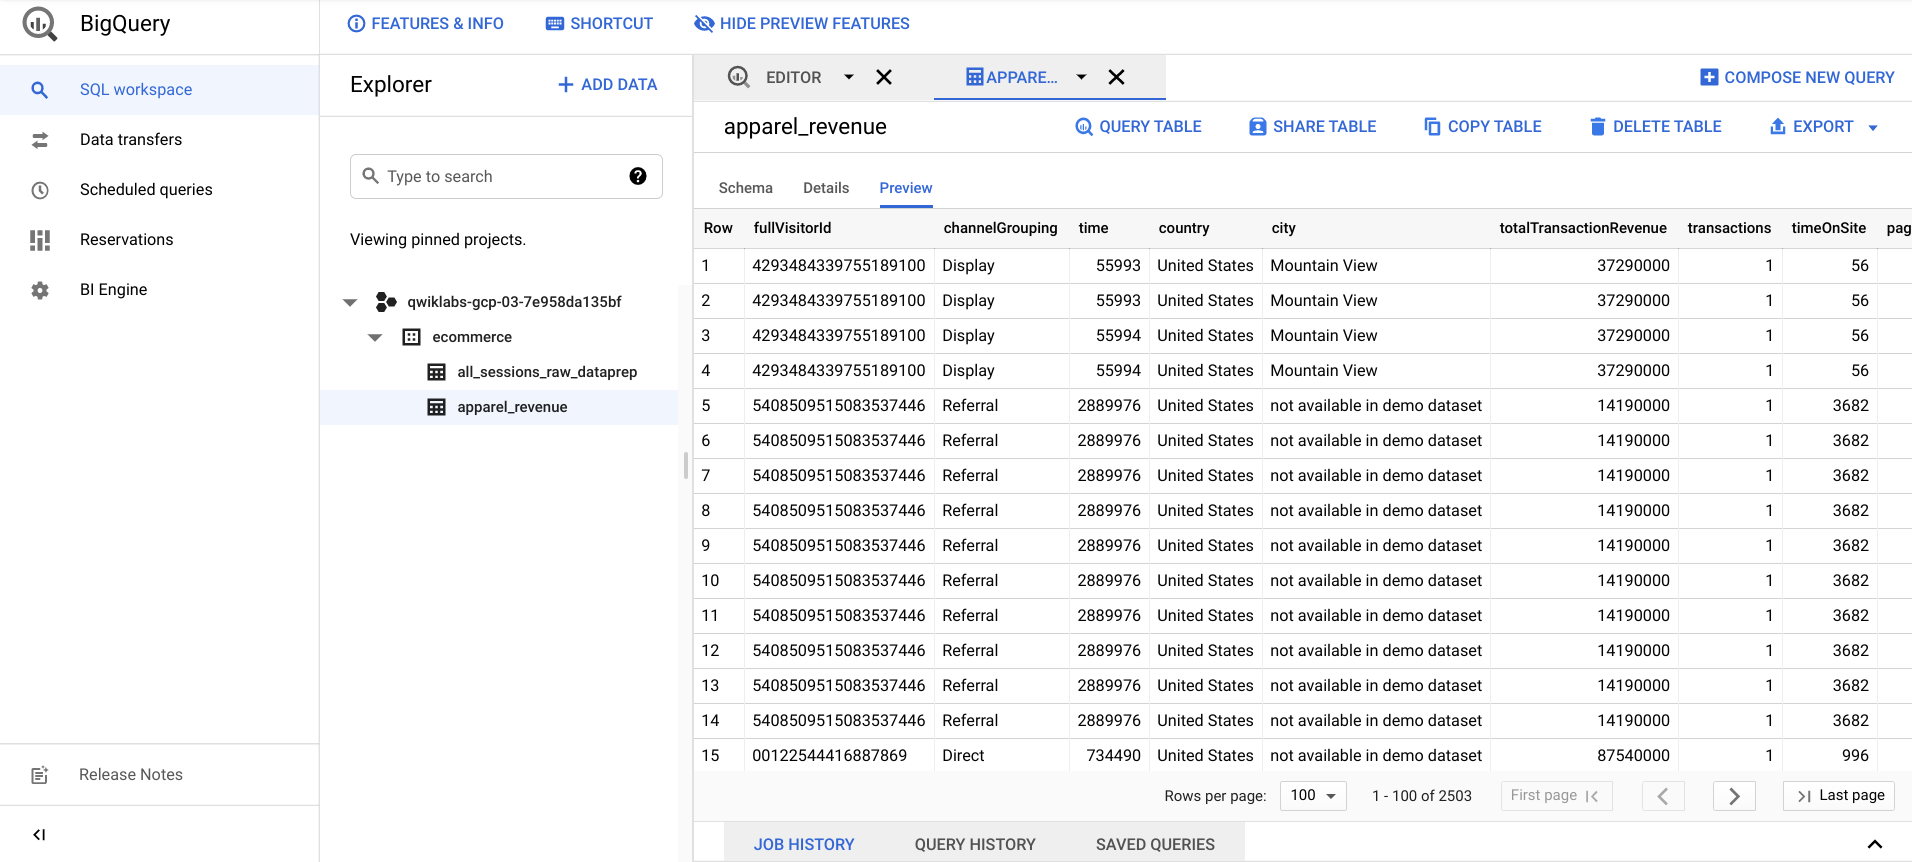Open the SAVED QUERIES tab
This screenshot has width=1912, height=862.
tap(1155, 844)
